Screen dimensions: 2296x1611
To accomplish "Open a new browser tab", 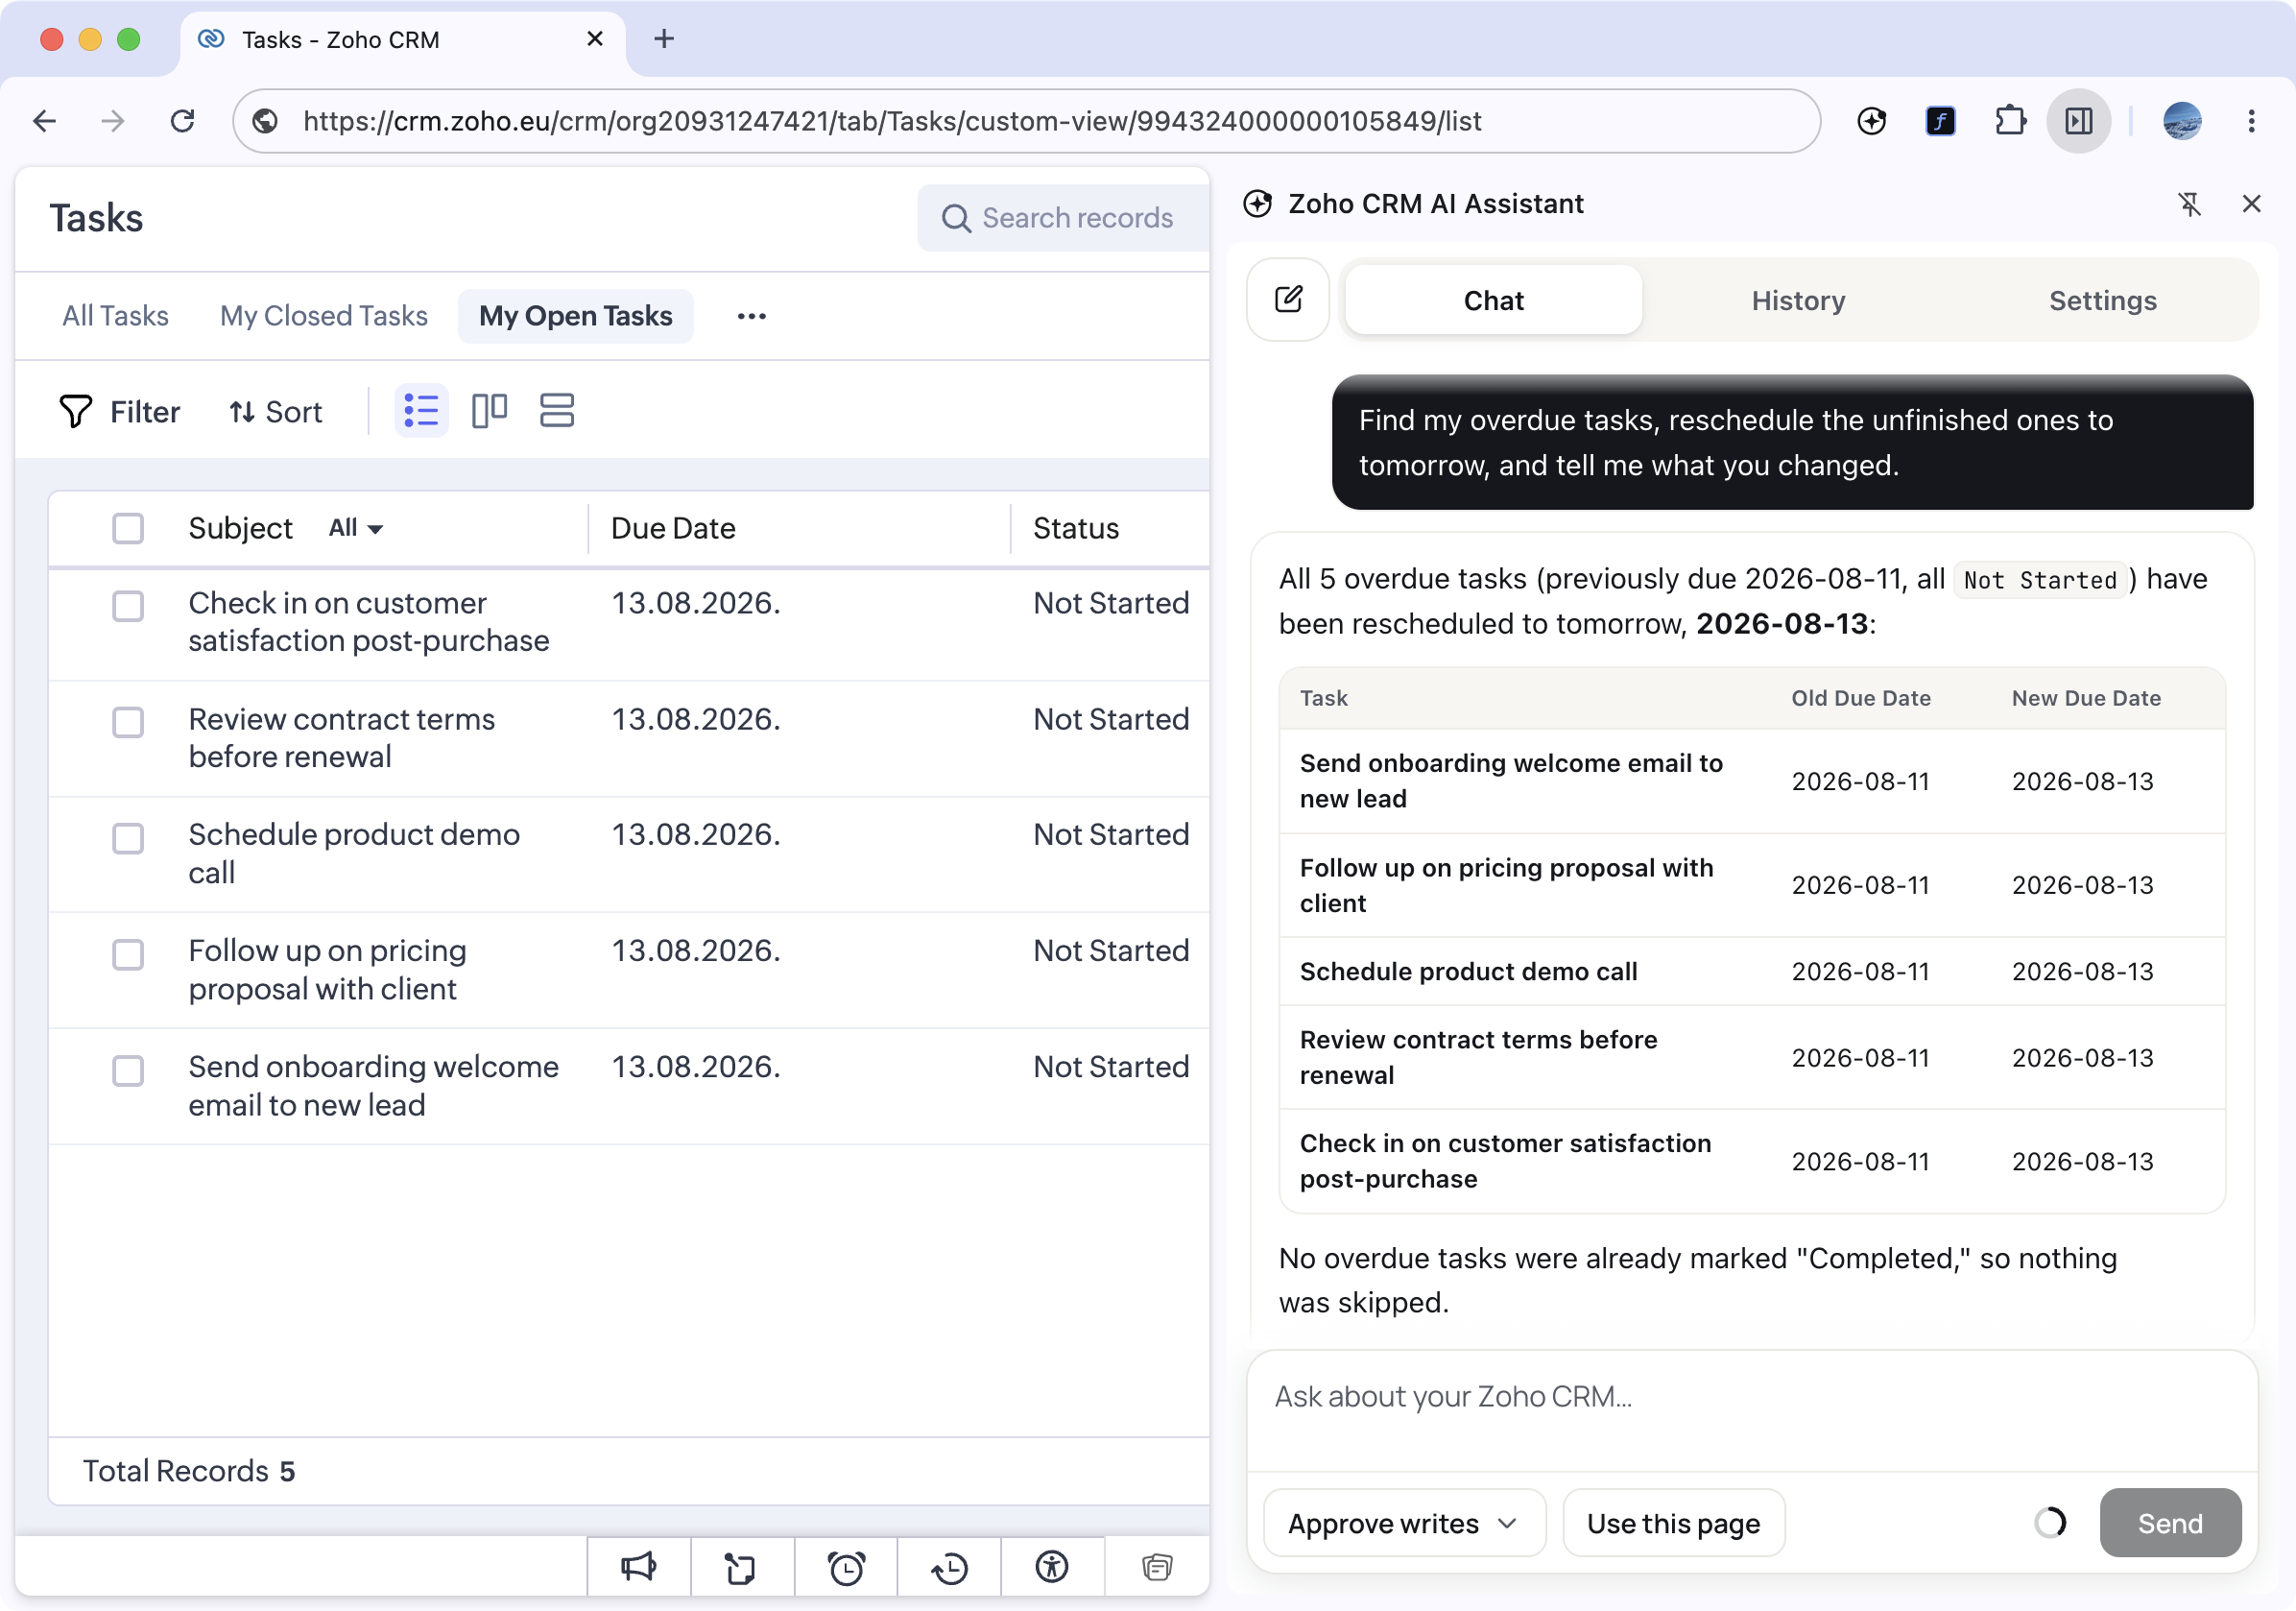I will [664, 39].
